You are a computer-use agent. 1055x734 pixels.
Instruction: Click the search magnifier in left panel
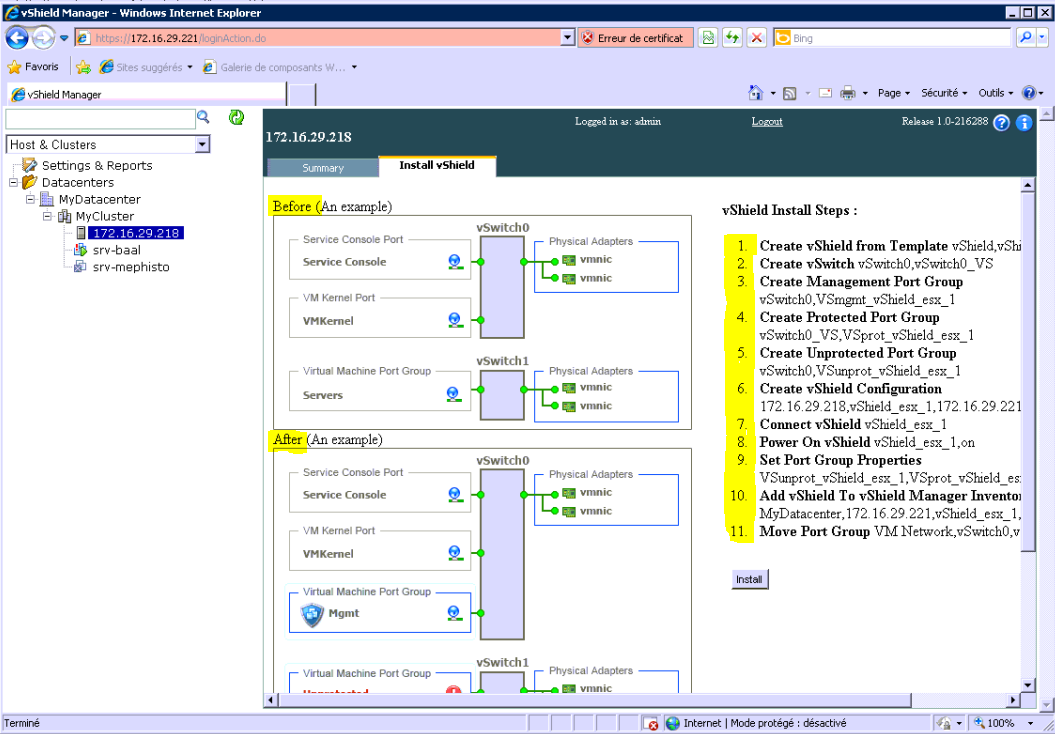pyautogui.click(x=203, y=118)
